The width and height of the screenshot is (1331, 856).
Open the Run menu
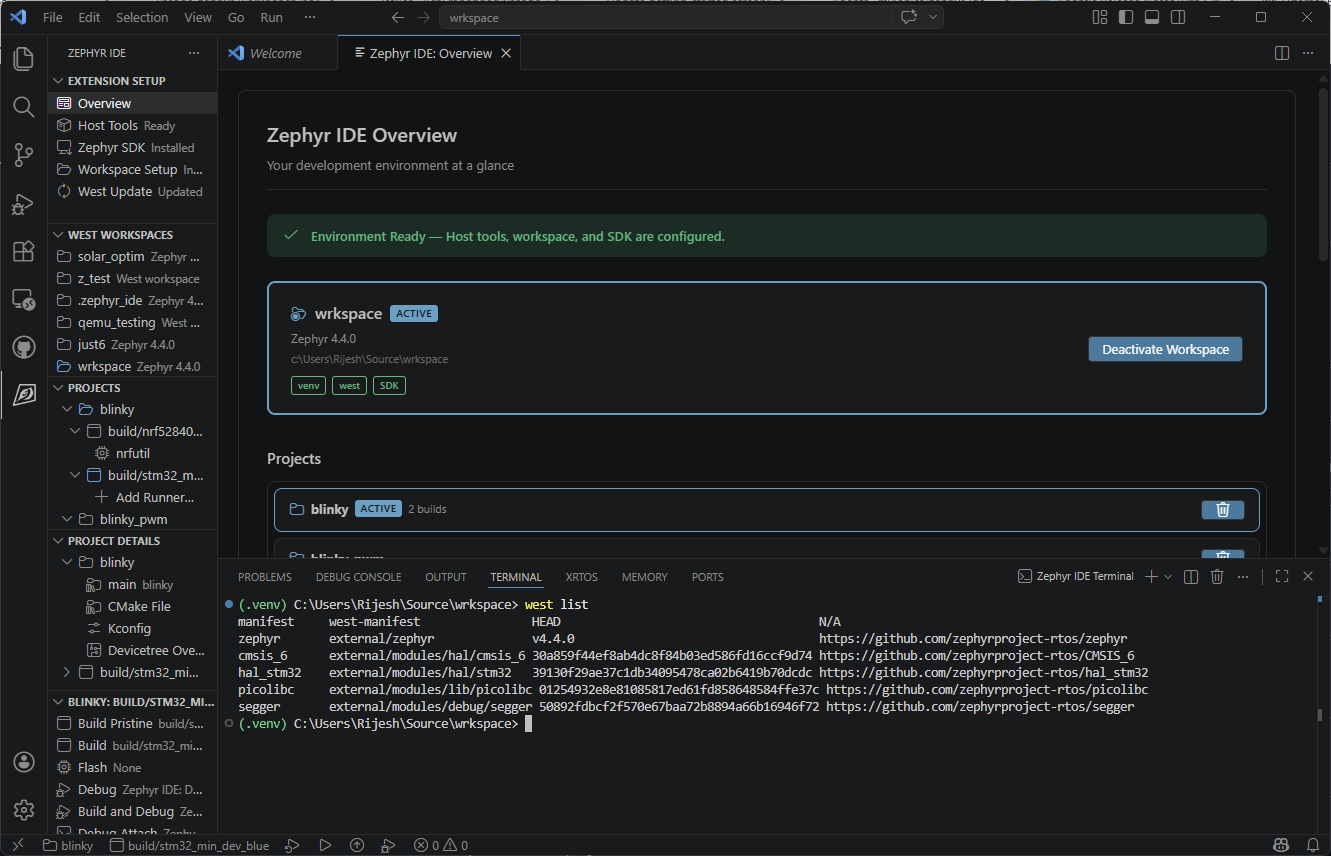271,17
